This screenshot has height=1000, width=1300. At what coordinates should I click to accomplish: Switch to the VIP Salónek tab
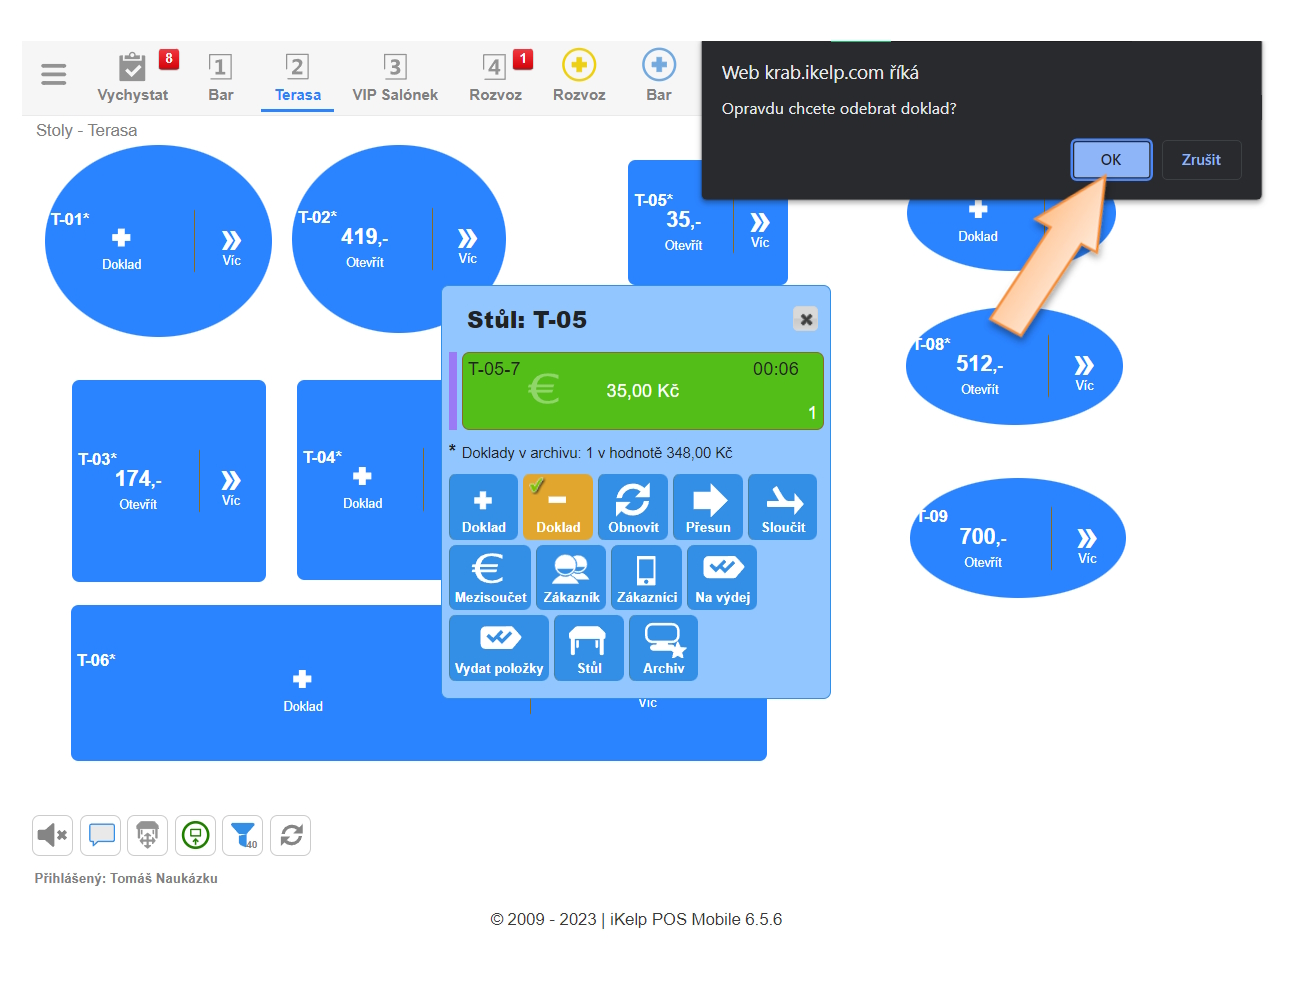click(x=395, y=78)
